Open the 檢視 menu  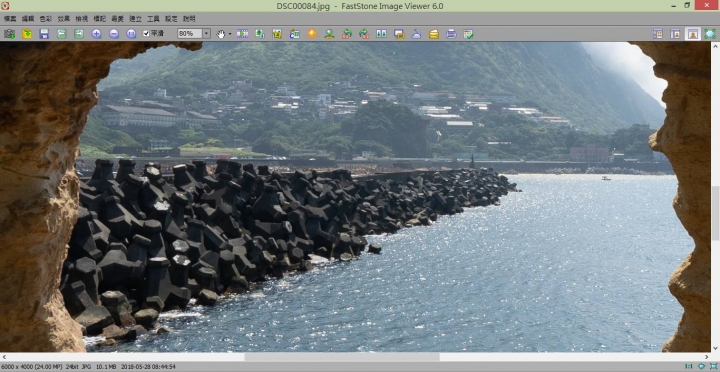[x=82, y=19]
